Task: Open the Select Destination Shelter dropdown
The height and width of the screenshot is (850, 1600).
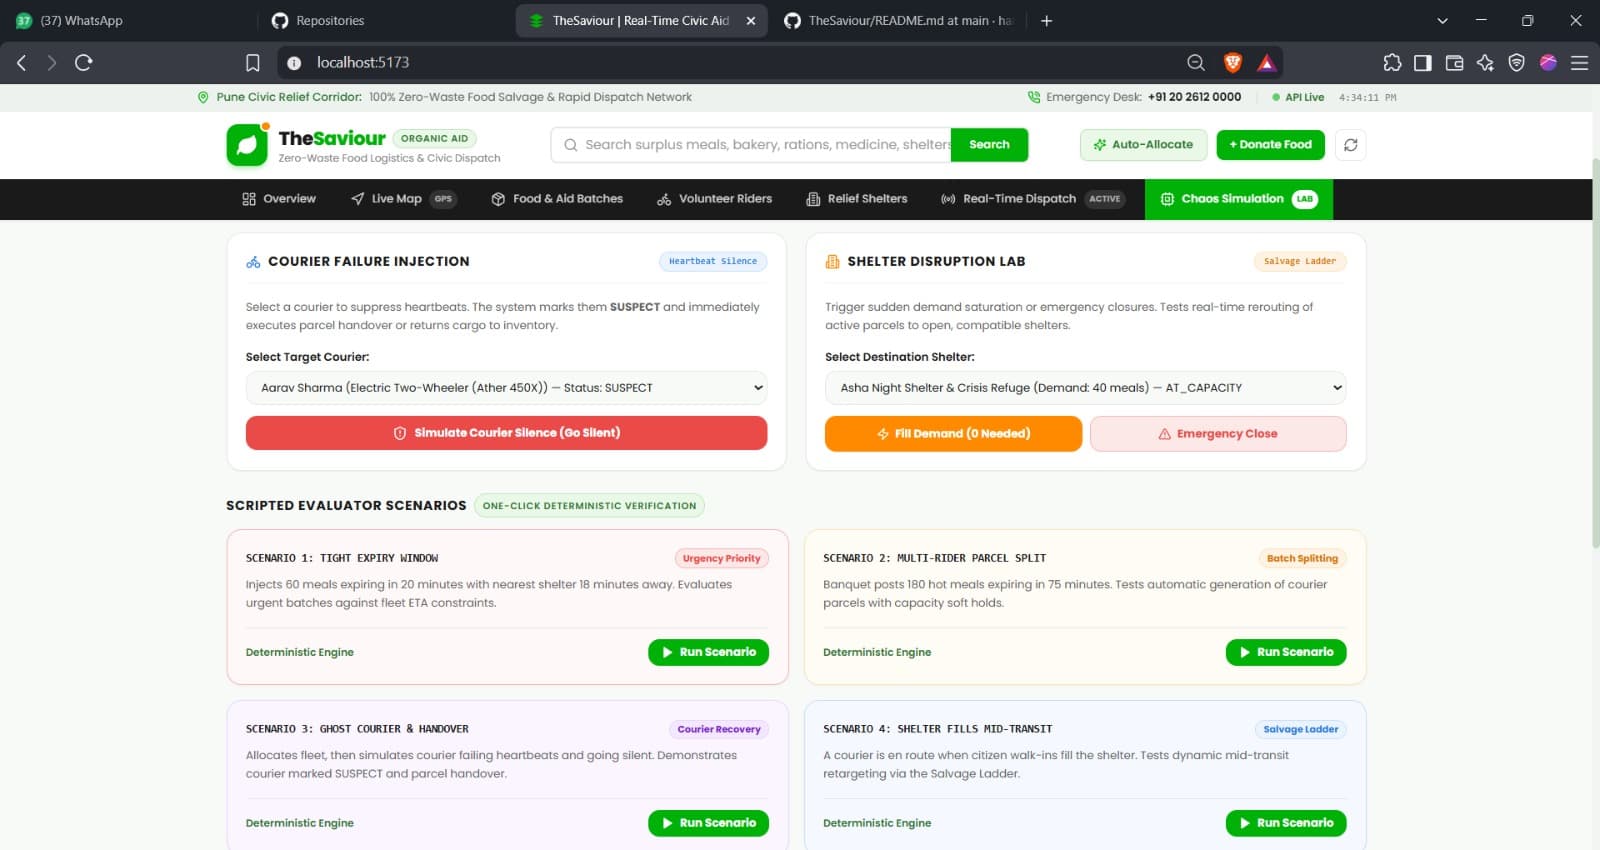Action: 1085,388
